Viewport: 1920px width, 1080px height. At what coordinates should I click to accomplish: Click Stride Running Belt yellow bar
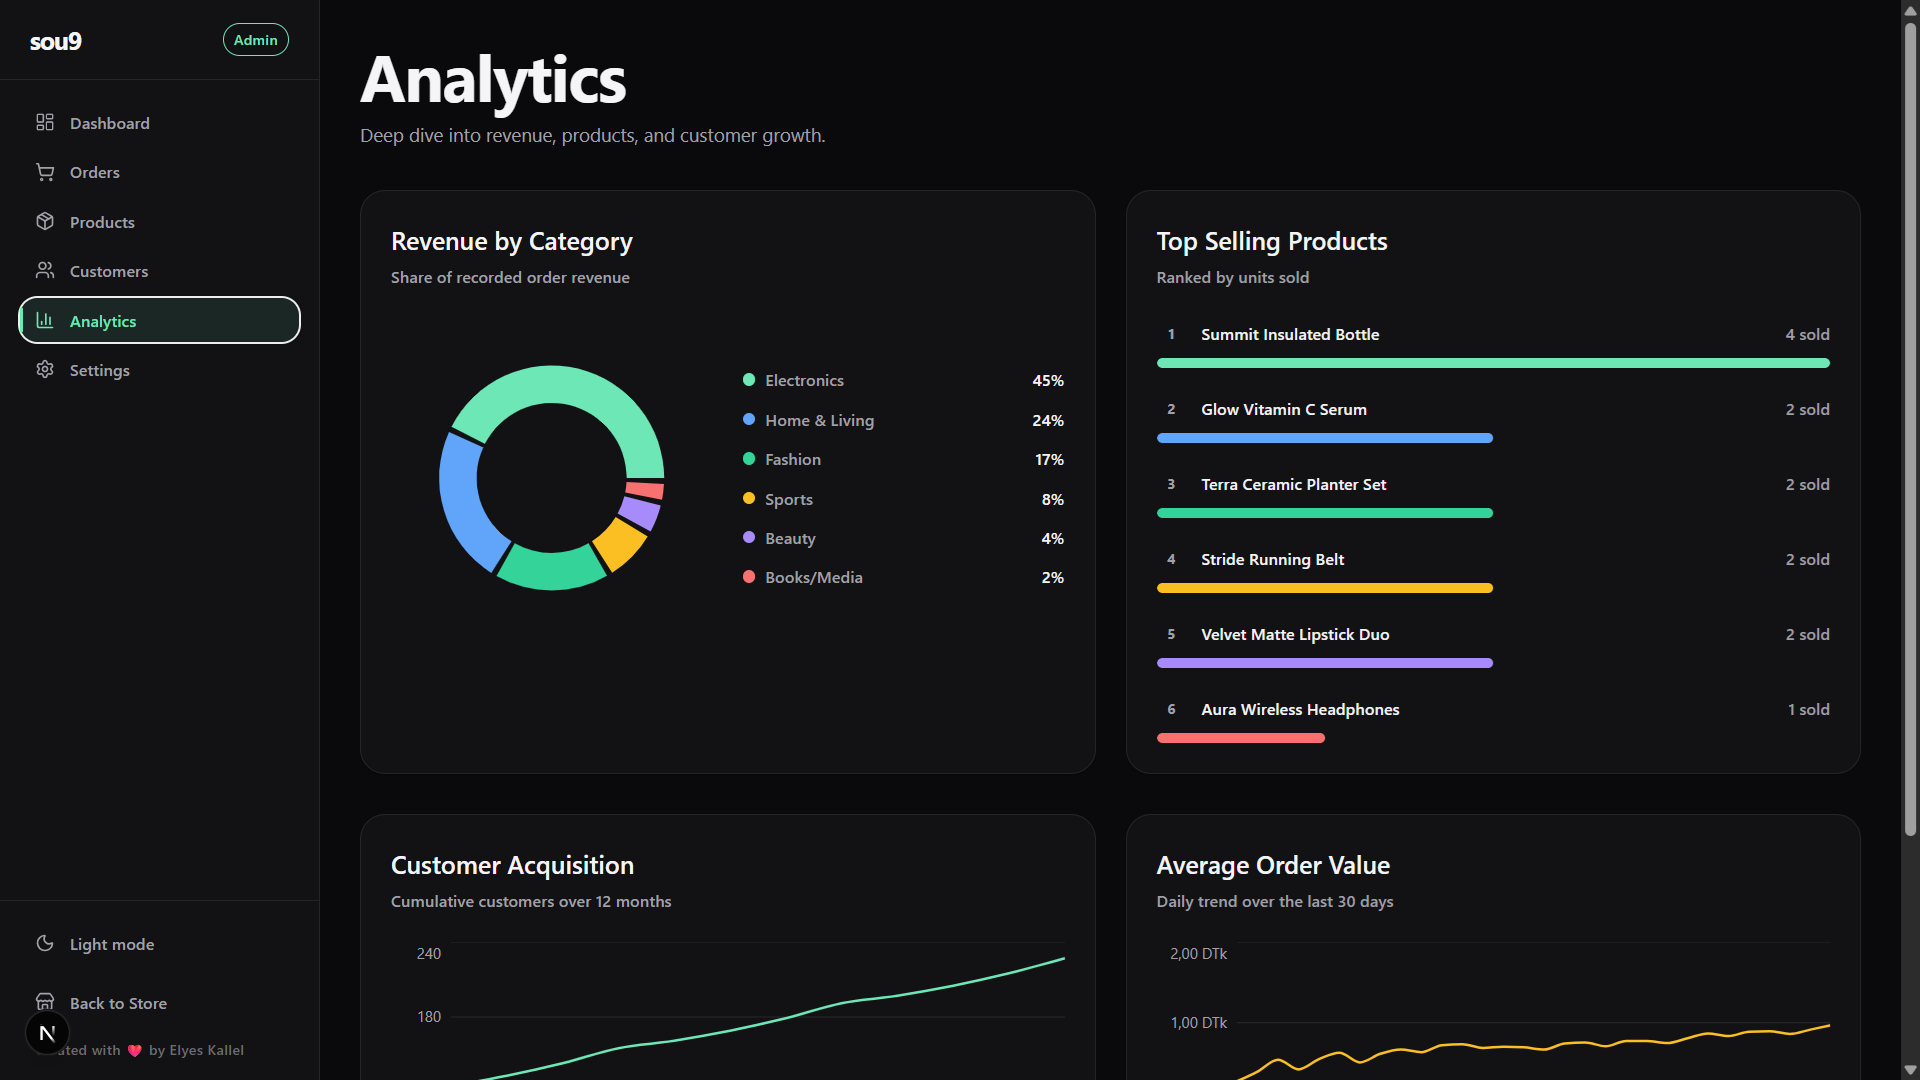[x=1325, y=588]
